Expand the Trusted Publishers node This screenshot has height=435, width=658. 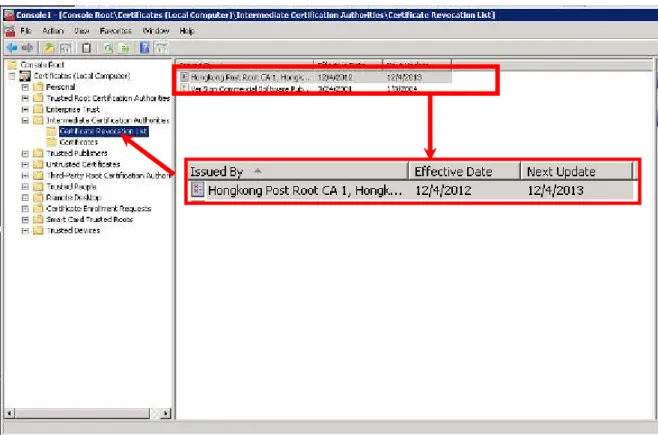[x=25, y=154]
